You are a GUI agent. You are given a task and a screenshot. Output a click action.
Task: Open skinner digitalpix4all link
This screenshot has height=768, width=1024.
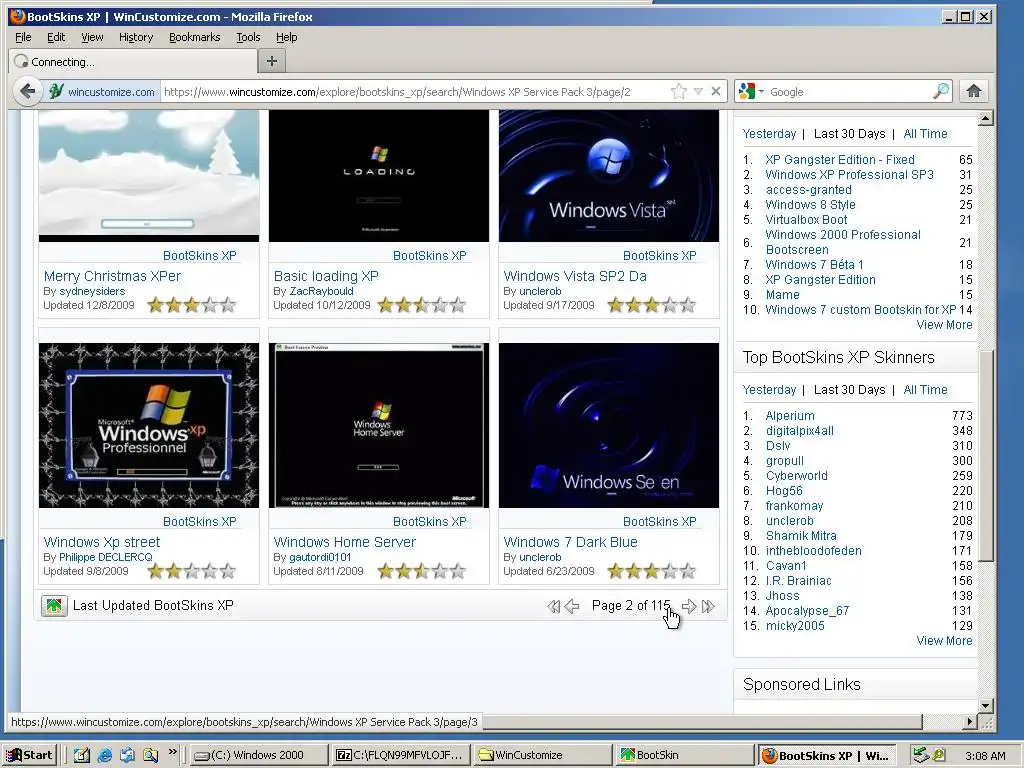tap(799, 431)
